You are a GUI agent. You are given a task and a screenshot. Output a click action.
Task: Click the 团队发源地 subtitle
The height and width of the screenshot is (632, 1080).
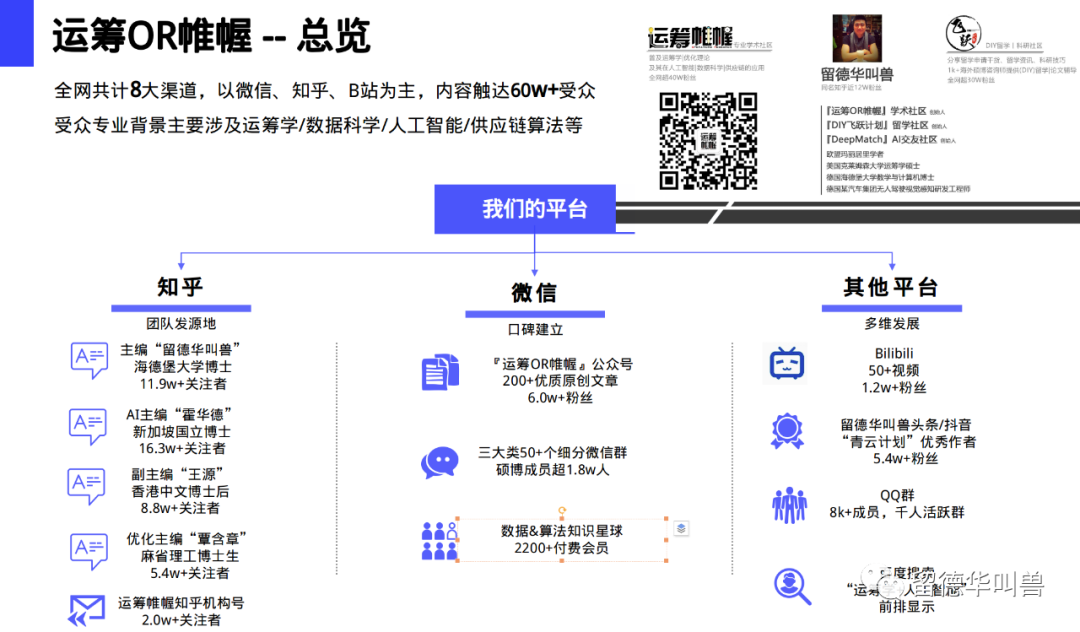coord(180,324)
